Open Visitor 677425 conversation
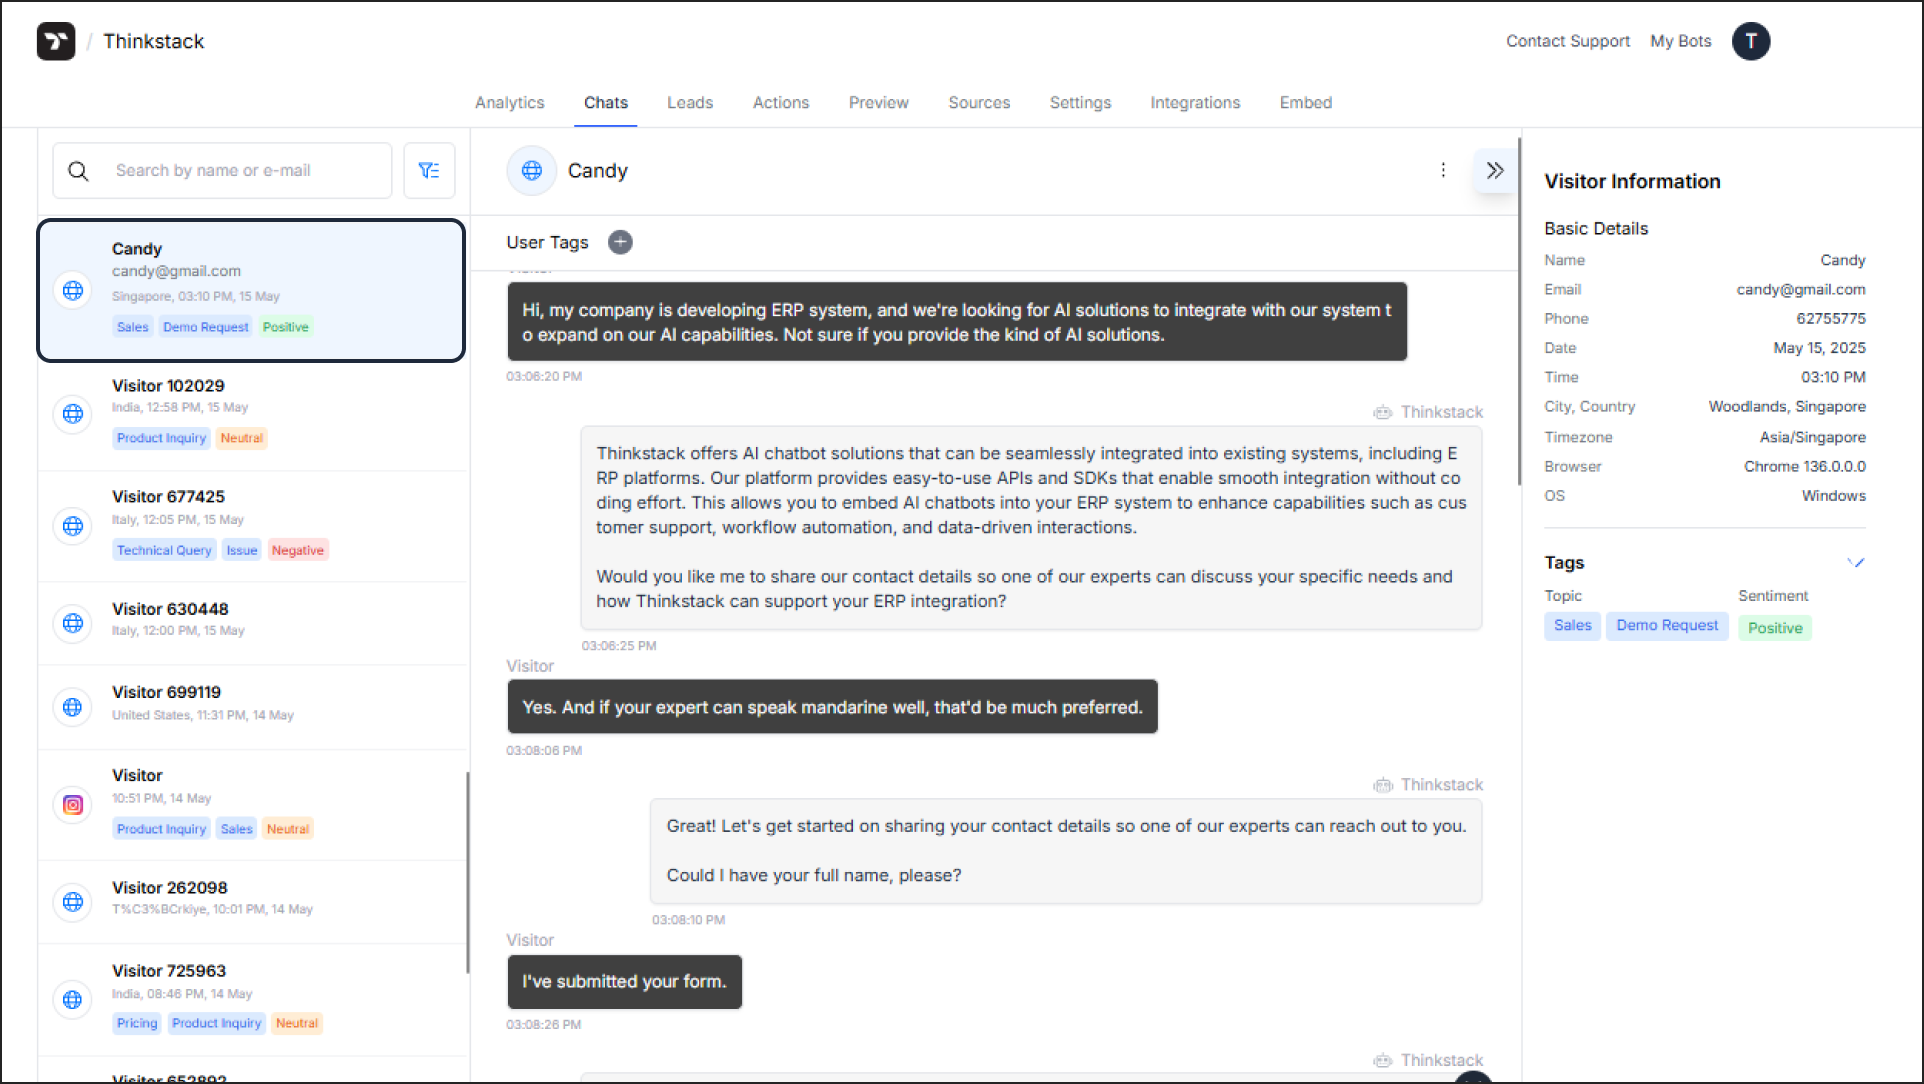 point(253,527)
